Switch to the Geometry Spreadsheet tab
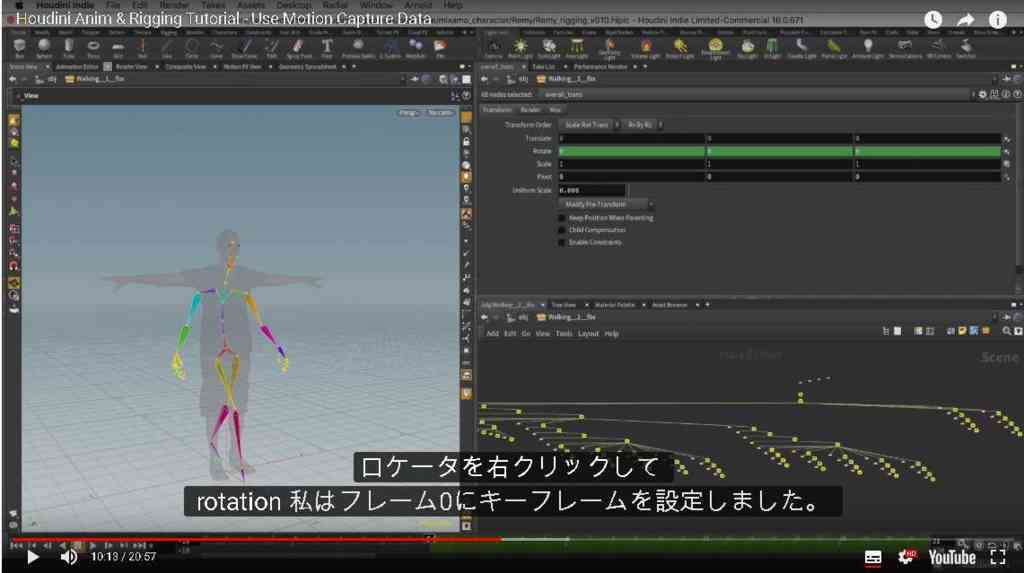 (x=307, y=67)
